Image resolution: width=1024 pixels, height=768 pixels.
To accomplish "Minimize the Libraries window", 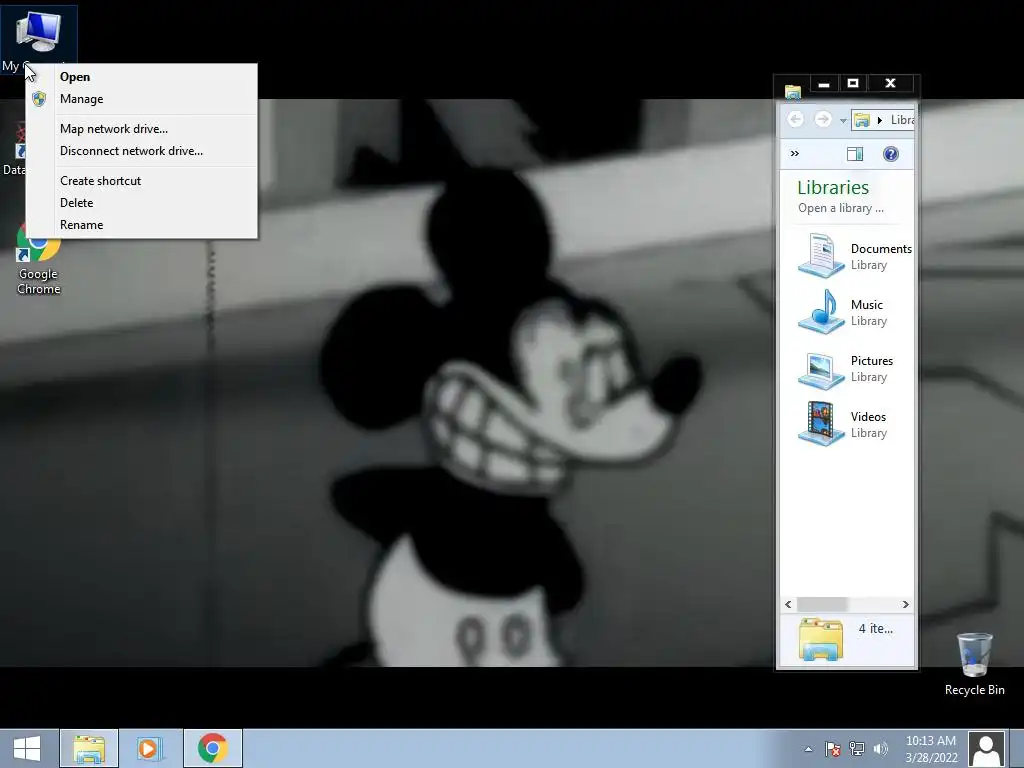I will pos(824,84).
